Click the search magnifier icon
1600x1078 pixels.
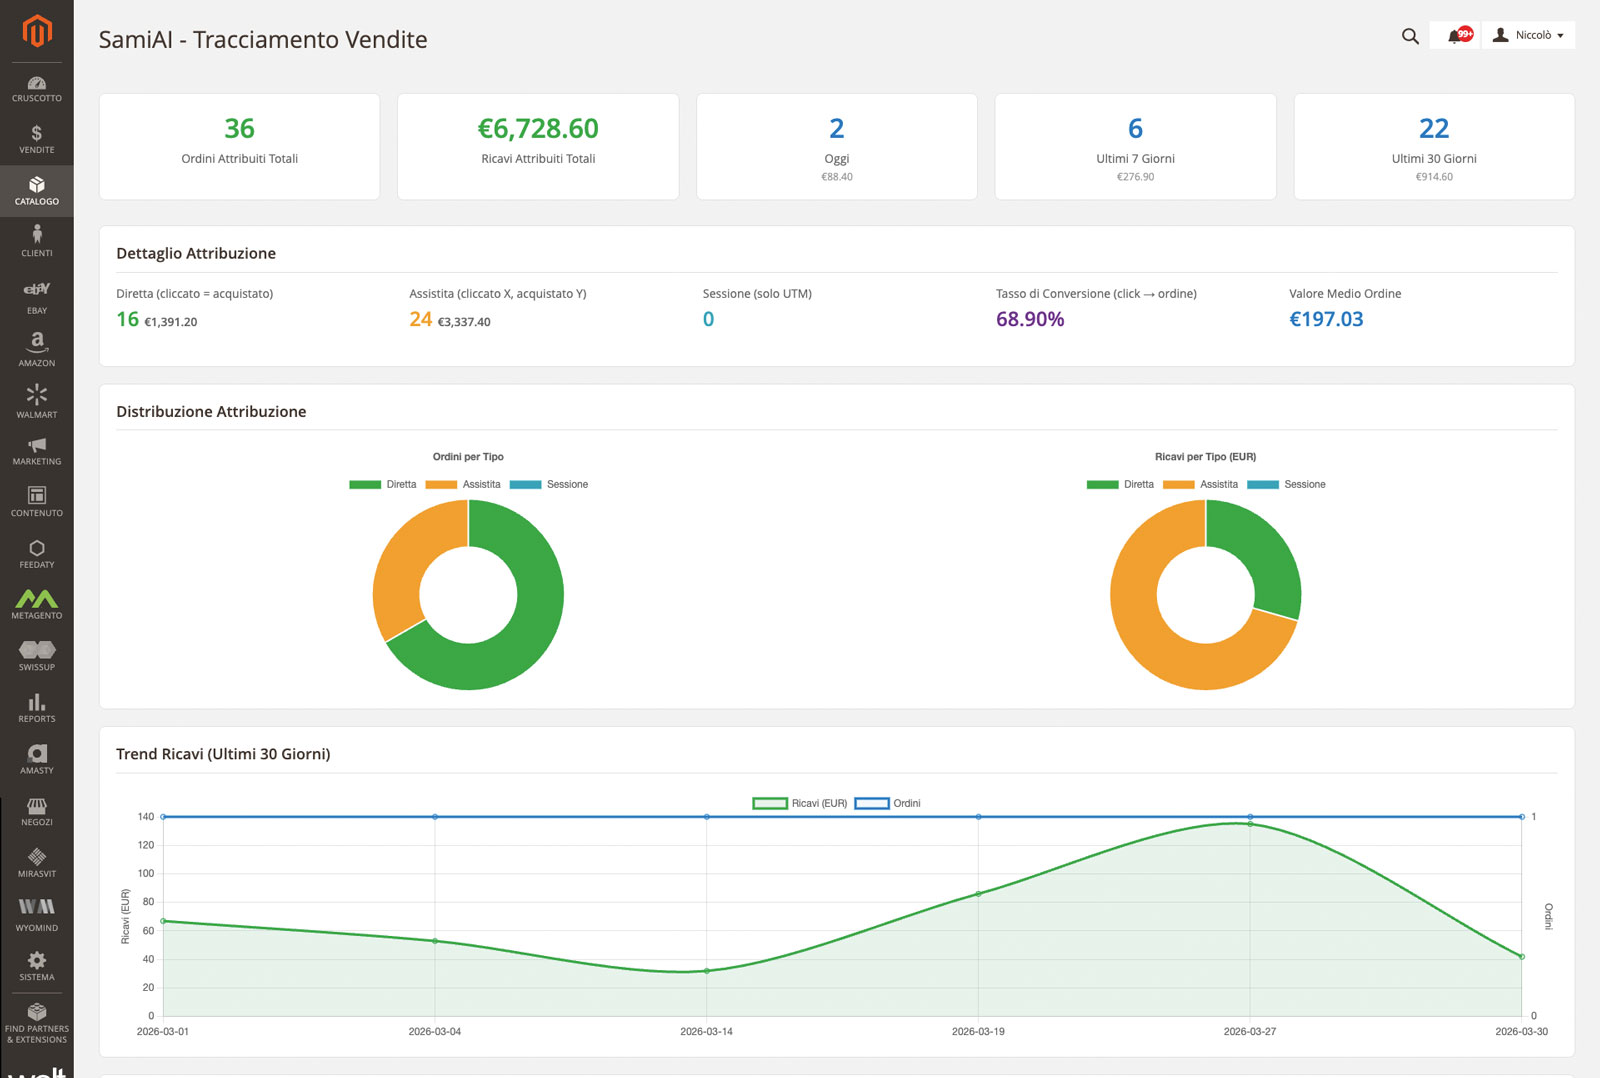tap(1410, 36)
